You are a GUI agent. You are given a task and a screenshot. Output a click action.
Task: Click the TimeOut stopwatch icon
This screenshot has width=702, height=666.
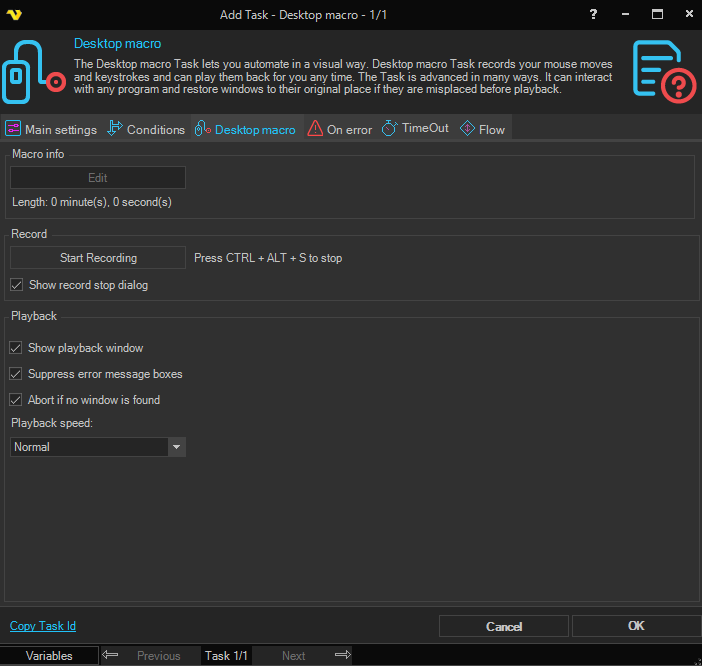pos(389,129)
